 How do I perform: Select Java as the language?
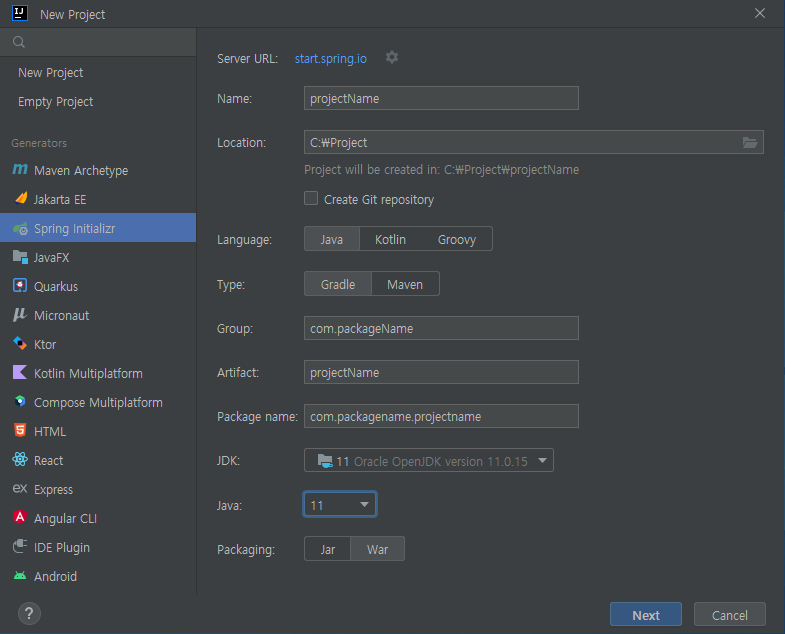[x=332, y=239]
